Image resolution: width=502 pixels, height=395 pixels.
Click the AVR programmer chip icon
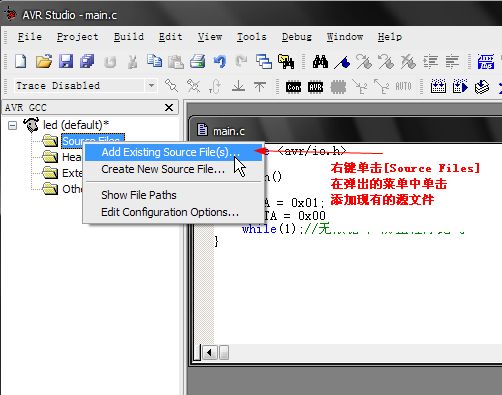[x=315, y=87]
